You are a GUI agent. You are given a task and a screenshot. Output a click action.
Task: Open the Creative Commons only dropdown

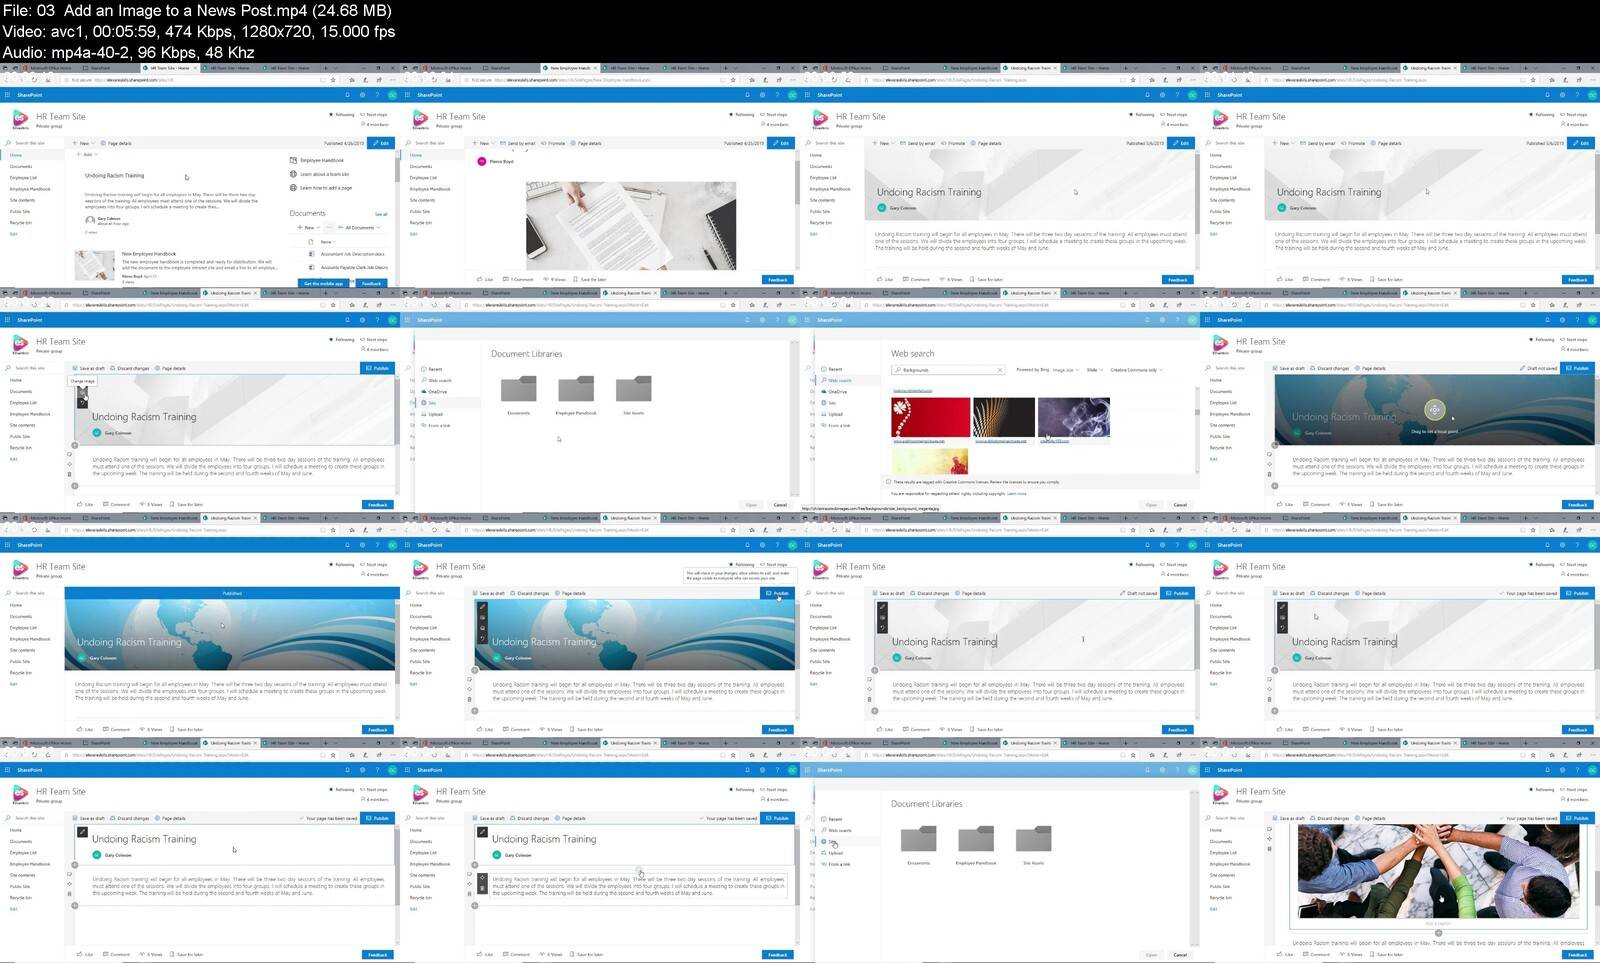(x=1136, y=370)
